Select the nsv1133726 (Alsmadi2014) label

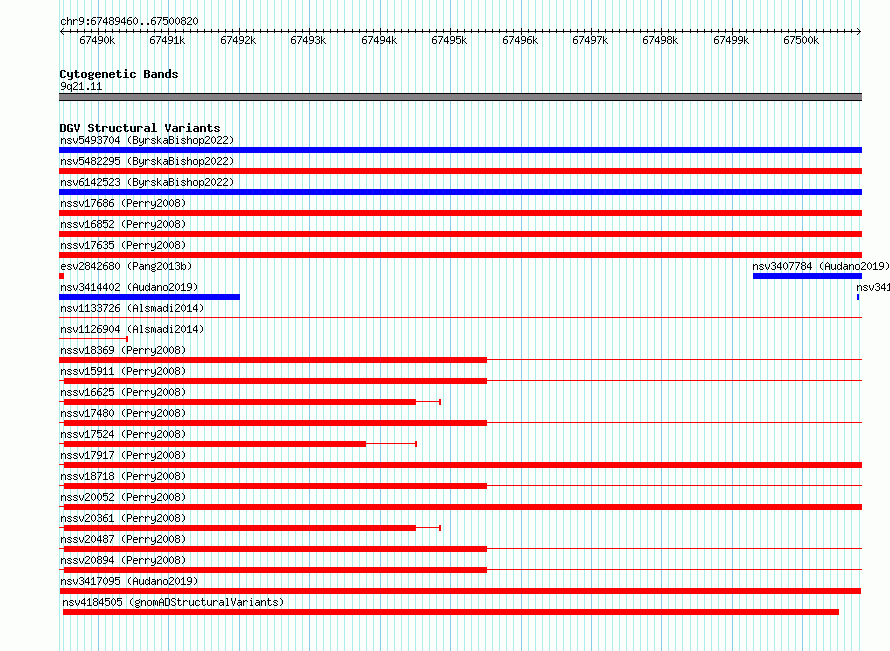click(x=132, y=308)
